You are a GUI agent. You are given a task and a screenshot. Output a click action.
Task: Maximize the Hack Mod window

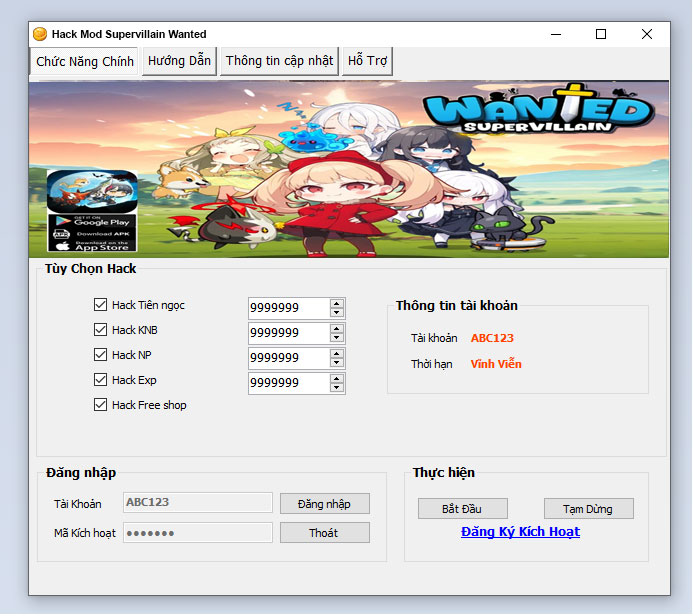pyautogui.click(x=601, y=34)
